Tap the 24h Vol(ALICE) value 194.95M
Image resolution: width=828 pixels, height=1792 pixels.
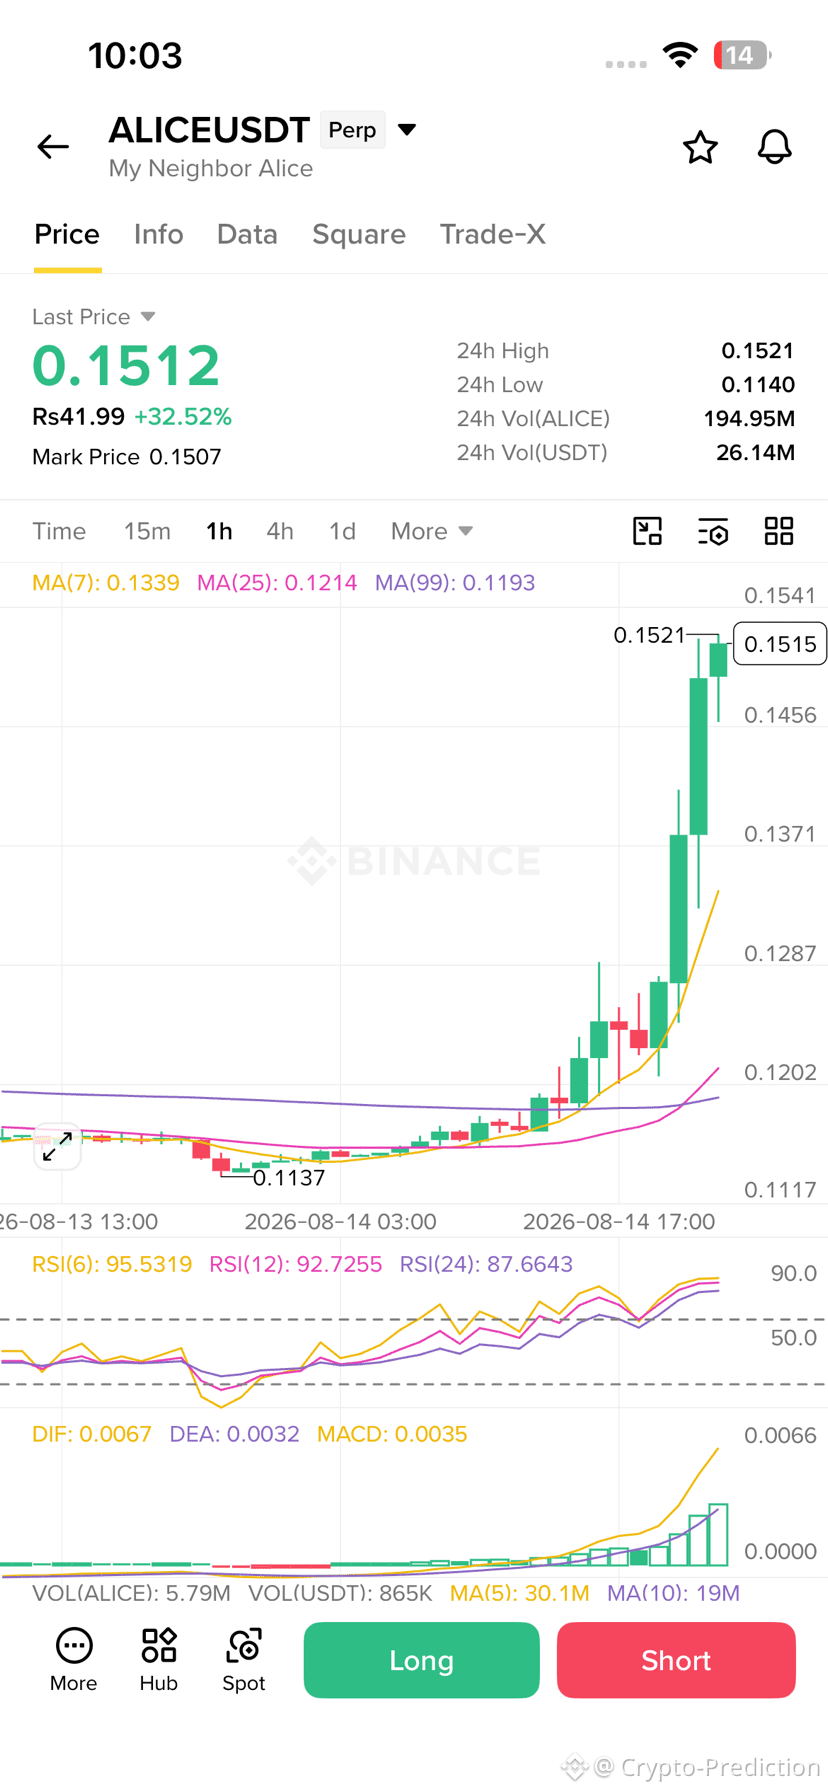(750, 419)
